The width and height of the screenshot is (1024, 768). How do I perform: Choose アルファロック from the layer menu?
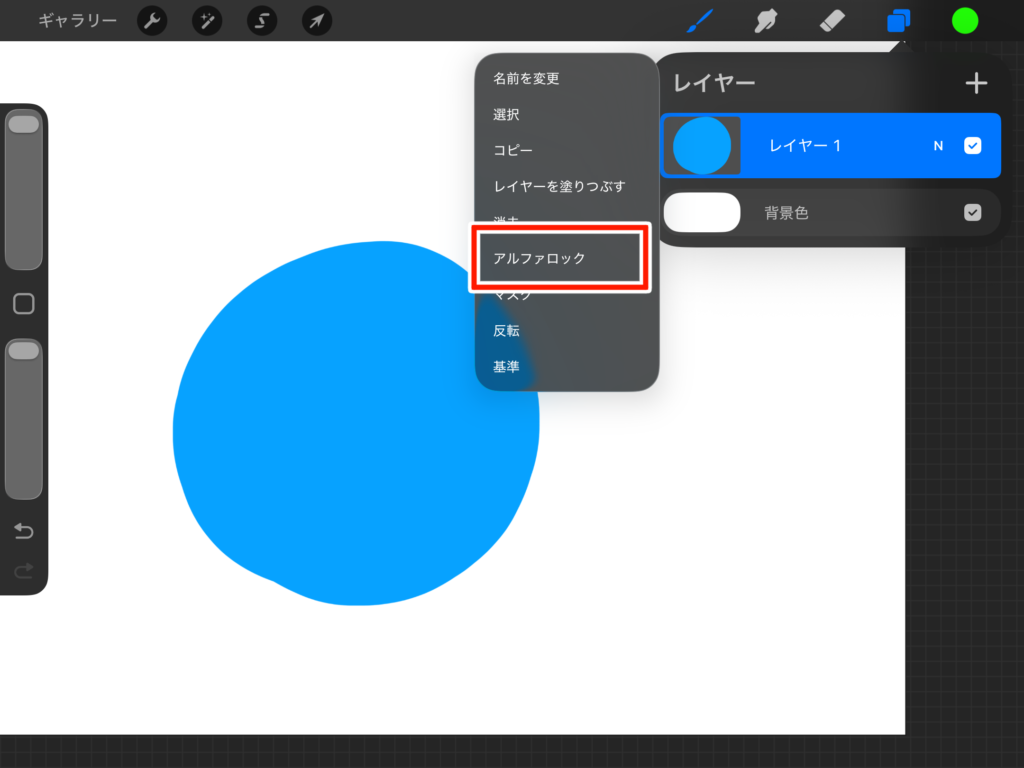tap(560, 258)
